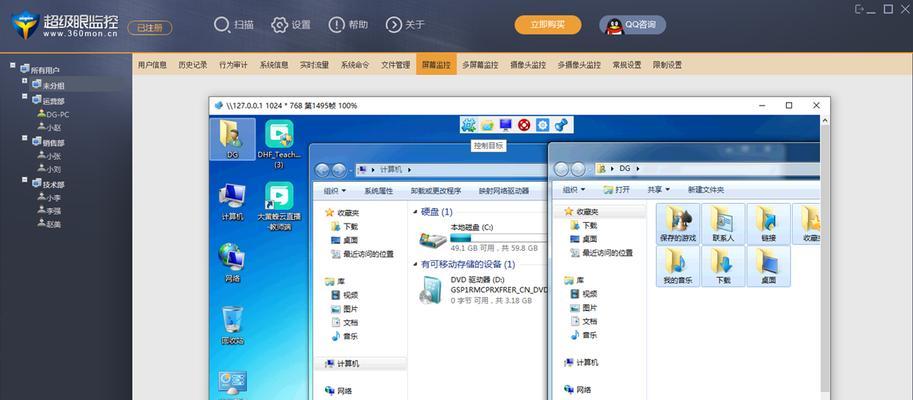Open the 共享 dropdown in DG window
This screenshot has width=913, height=400.
click(x=659, y=190)
